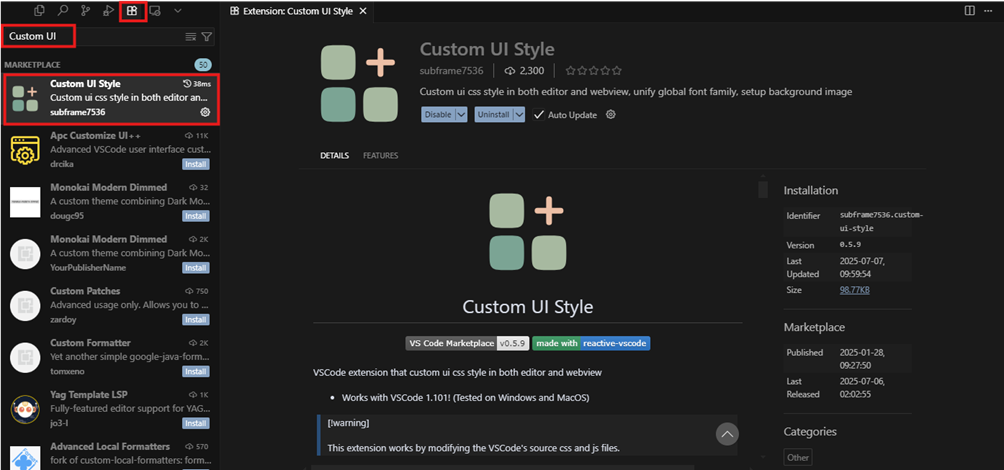Click the Apc Customize UI++ icon thumbnail

pos(26,150)
